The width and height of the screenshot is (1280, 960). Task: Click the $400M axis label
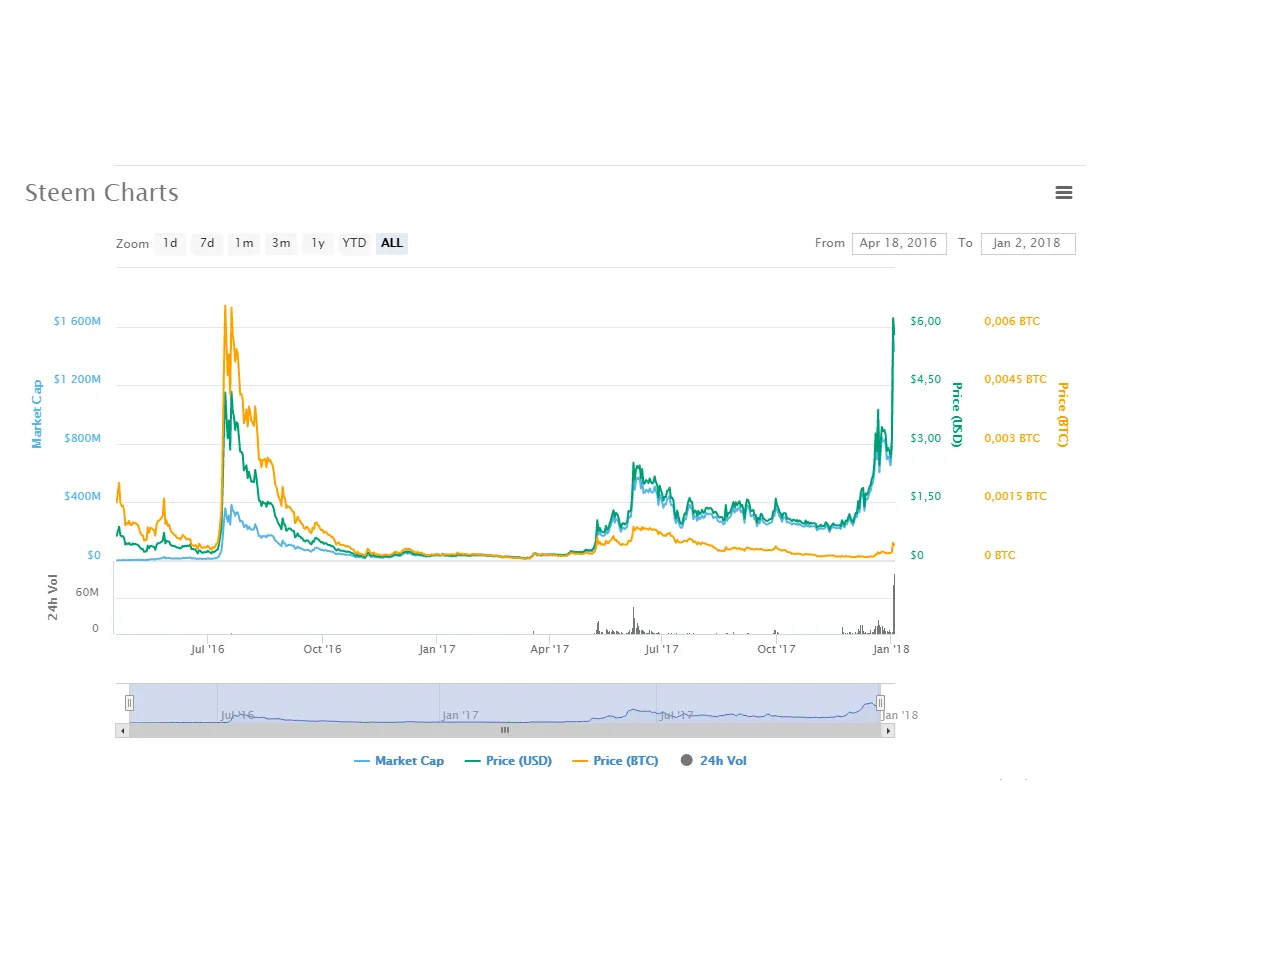click(x=82, y=496)
